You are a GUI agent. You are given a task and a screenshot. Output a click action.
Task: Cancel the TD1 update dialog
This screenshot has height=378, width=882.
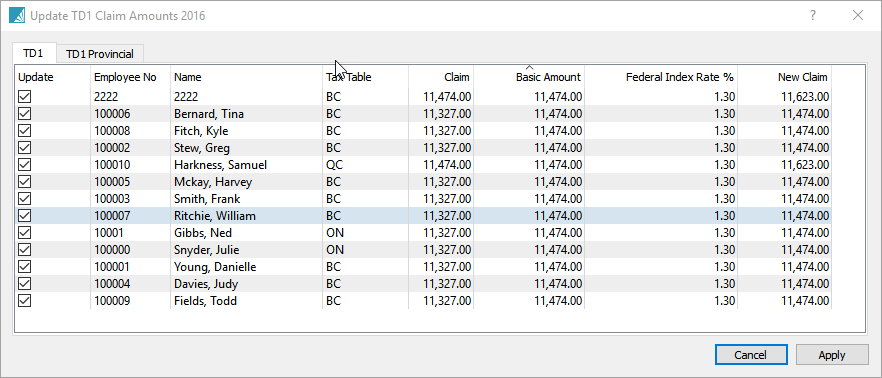point(750,355)
